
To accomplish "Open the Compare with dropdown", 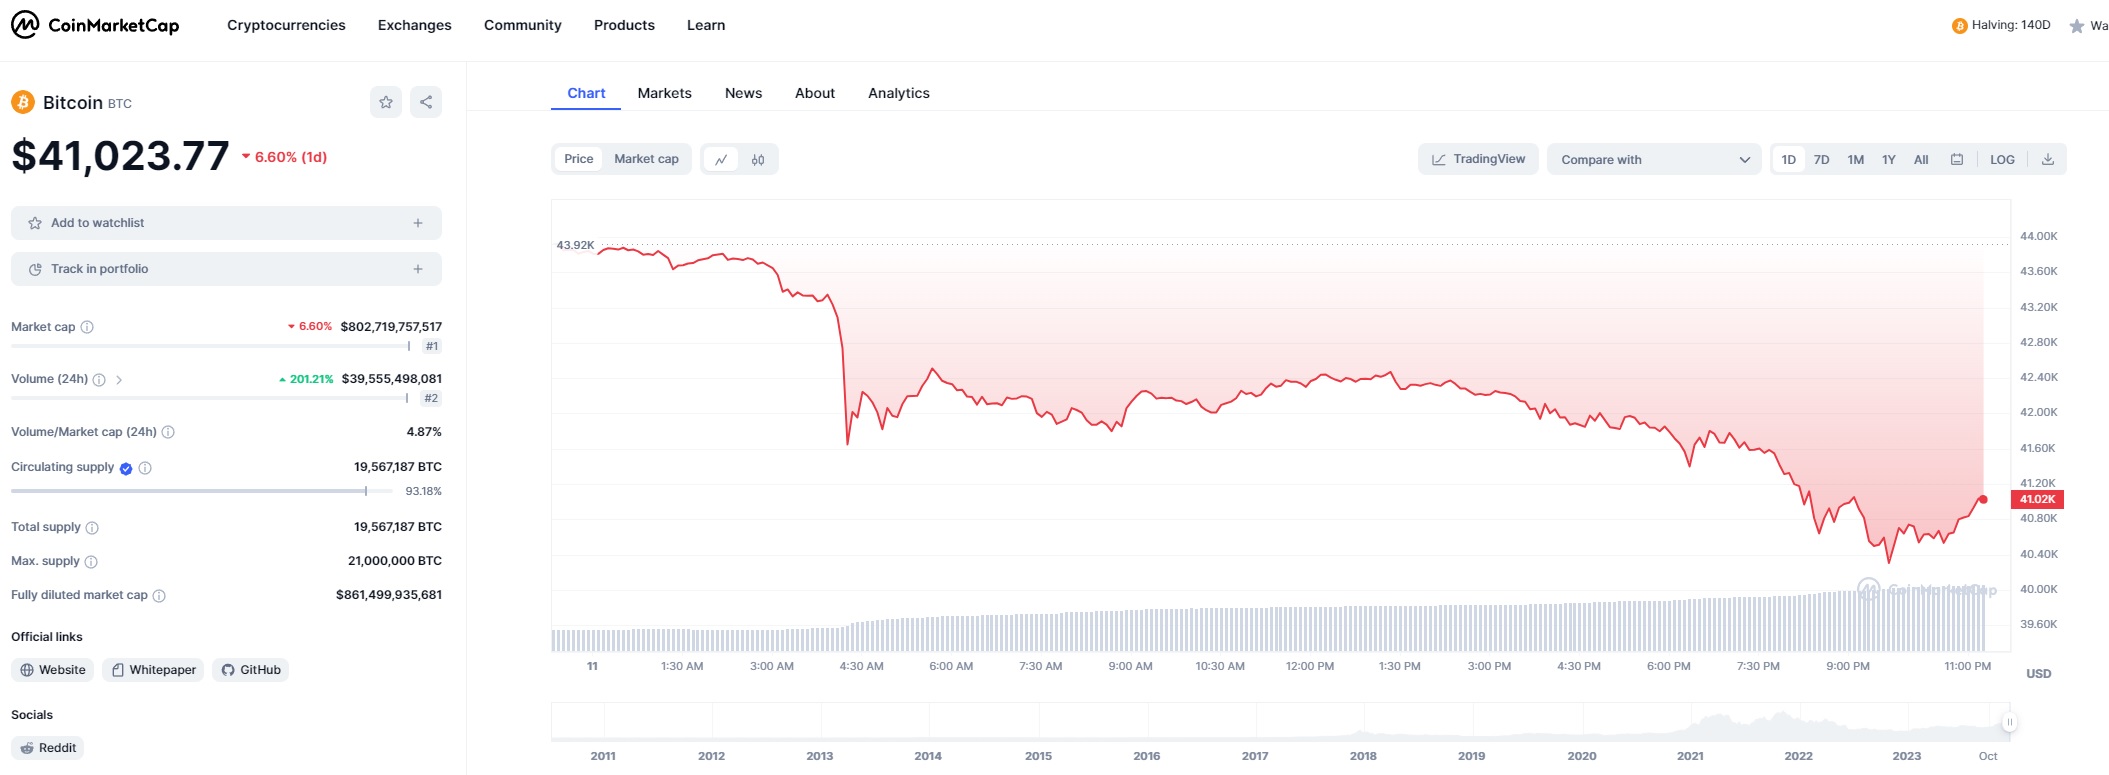I will [1655, 159].
